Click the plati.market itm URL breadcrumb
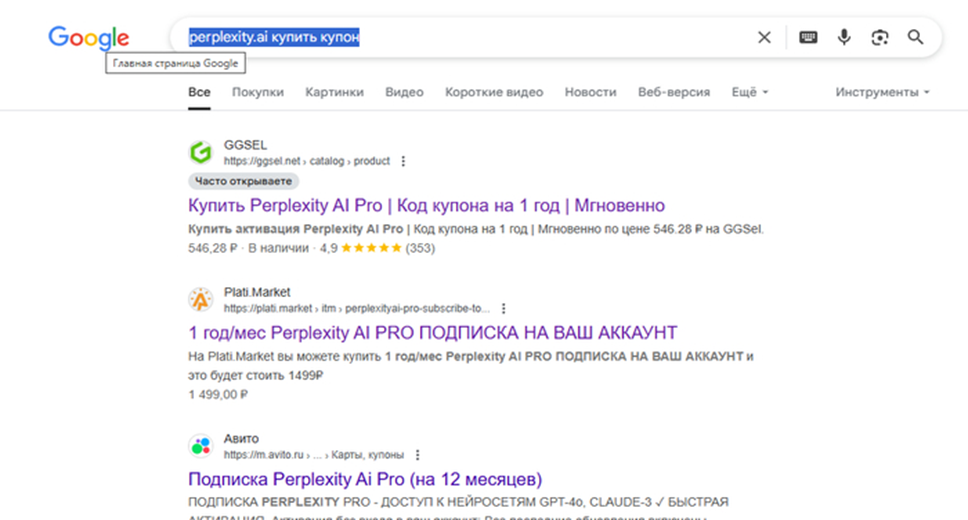968x520 pixels. (x=357, y=308)
